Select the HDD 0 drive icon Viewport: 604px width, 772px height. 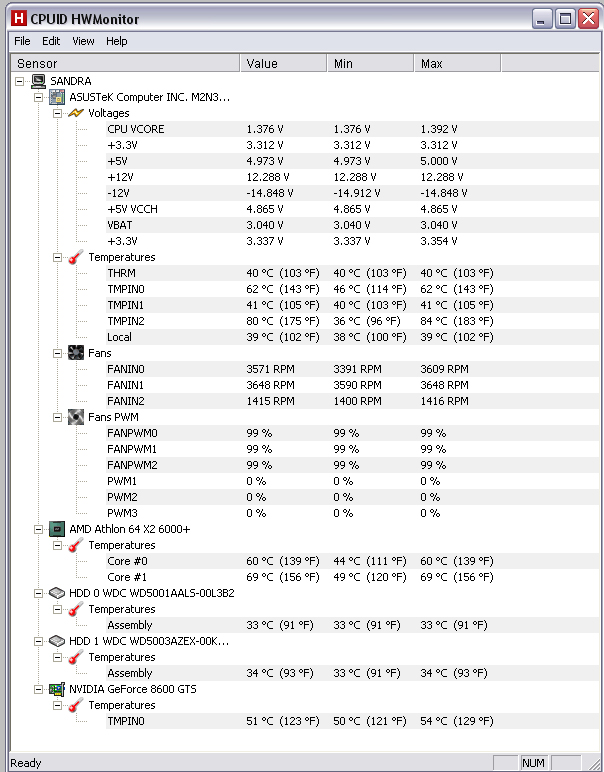coord(57,593)
